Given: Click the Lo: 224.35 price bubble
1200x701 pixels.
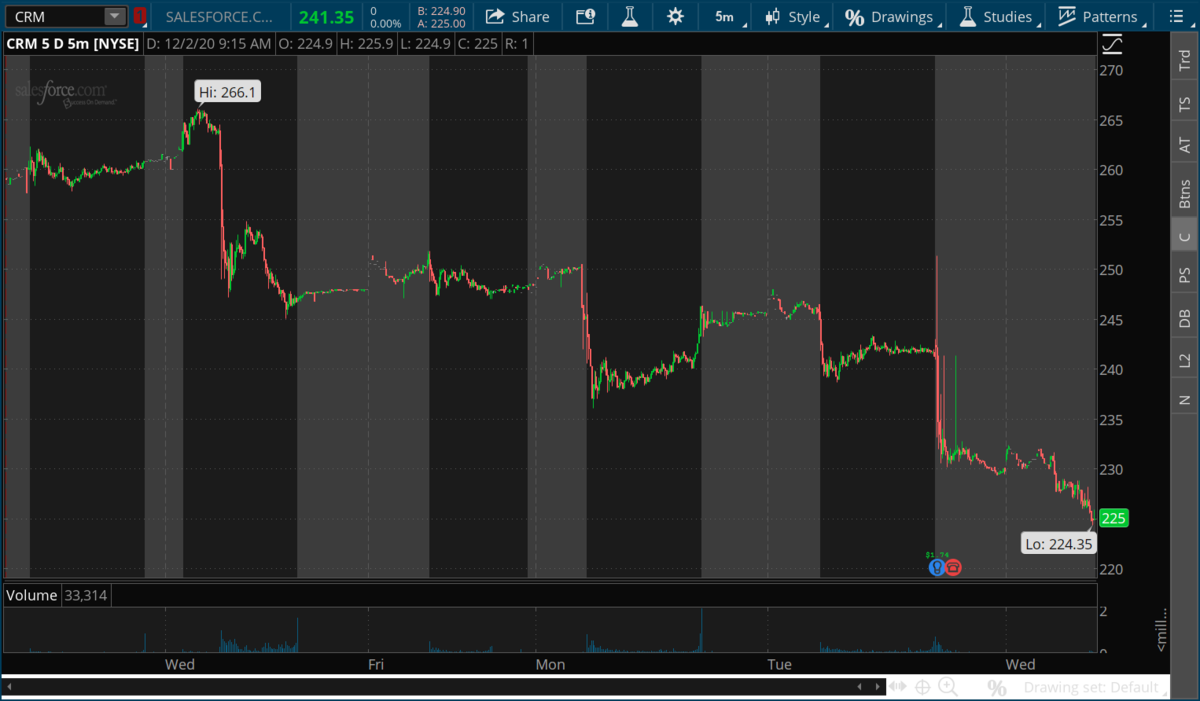Looking at the screenshot, I should (x=1058, y=544).
